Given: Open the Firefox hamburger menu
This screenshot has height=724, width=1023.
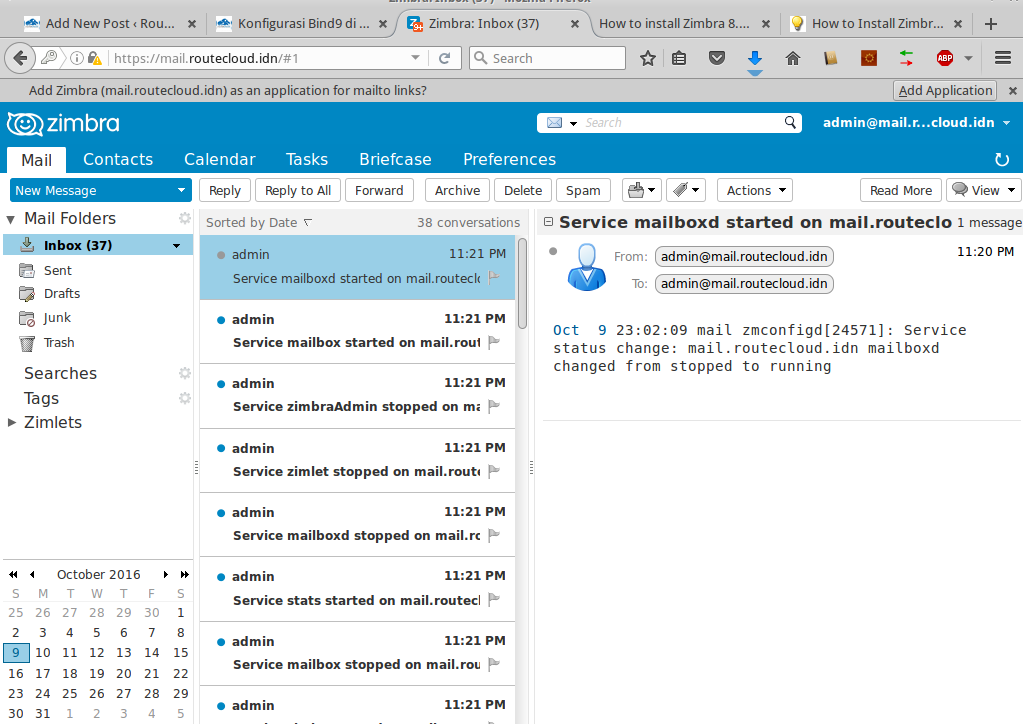Looking at the screenshot, I should (1003, 58).
